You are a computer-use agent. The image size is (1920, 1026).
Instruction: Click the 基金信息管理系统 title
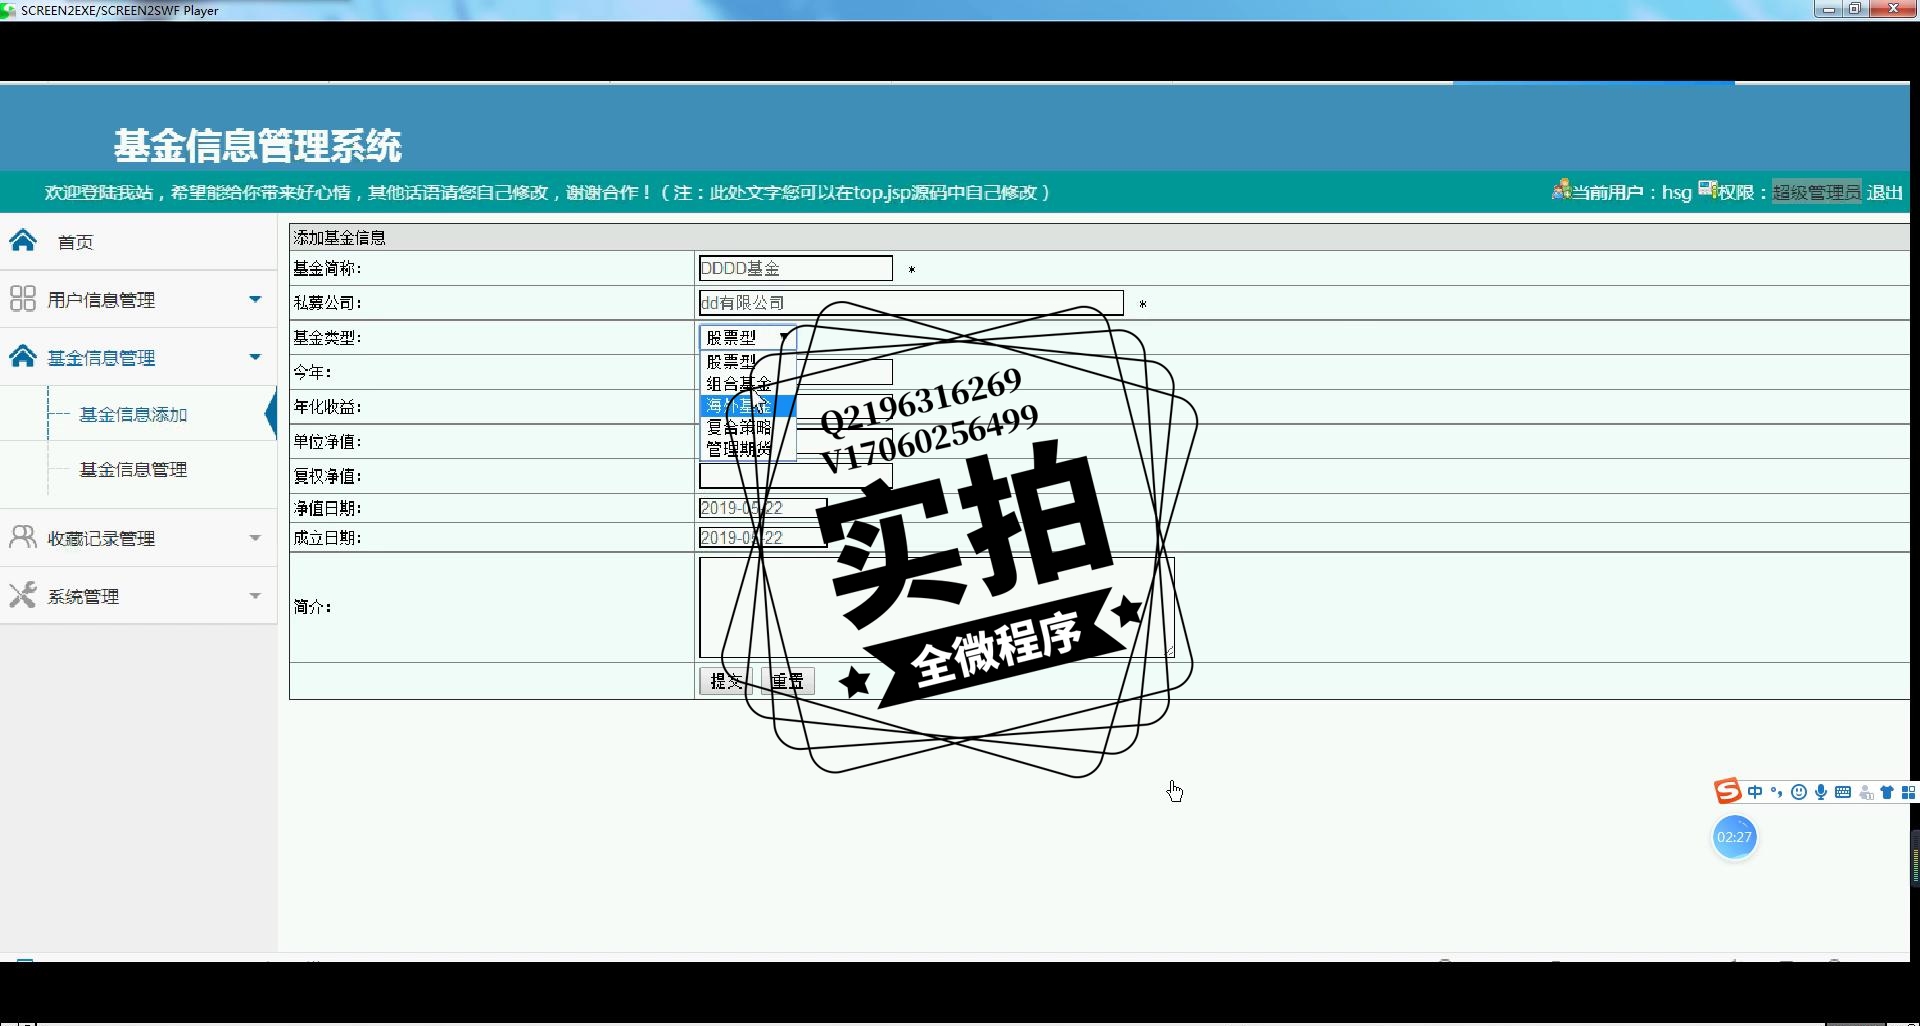(257, 146)
